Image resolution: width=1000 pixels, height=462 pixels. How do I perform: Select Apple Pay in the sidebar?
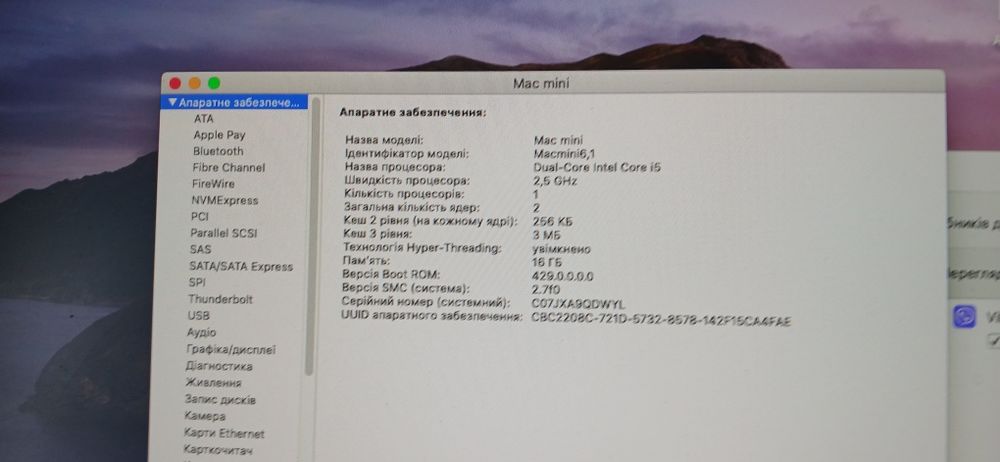click(x=219, y=135)
